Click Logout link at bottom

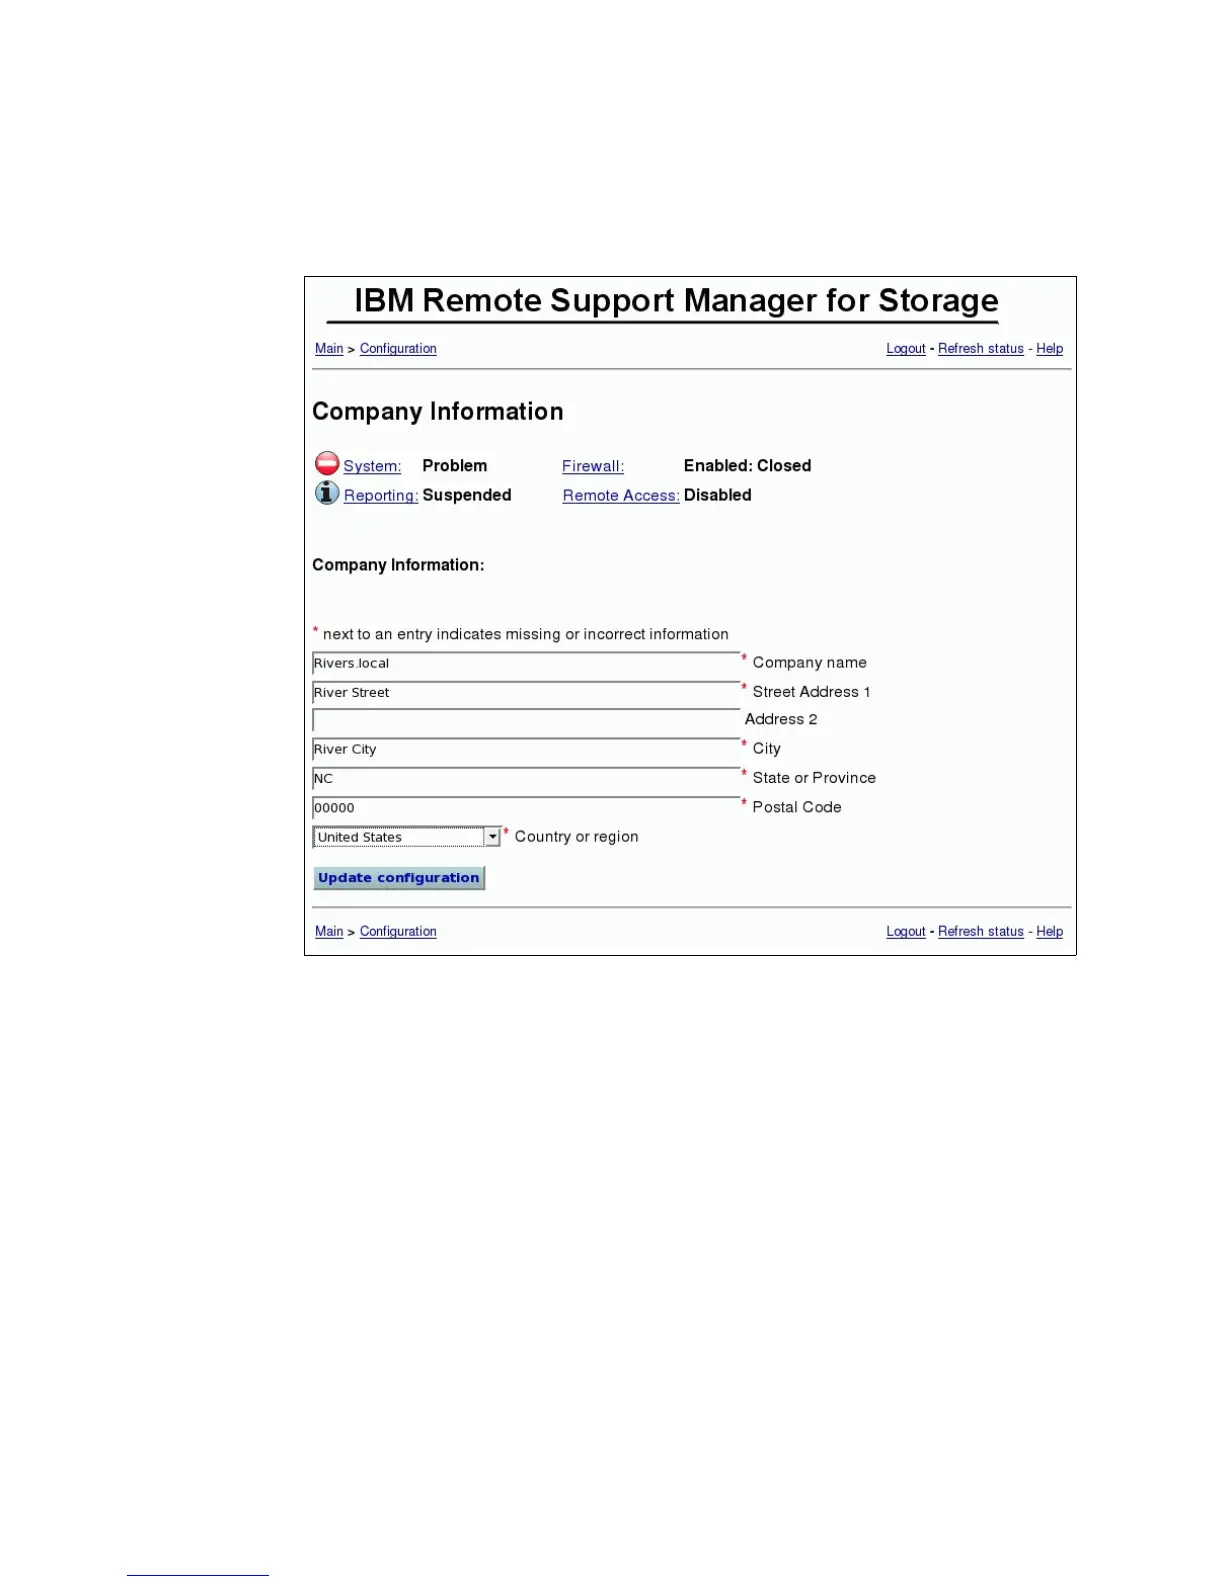[906, 931]
